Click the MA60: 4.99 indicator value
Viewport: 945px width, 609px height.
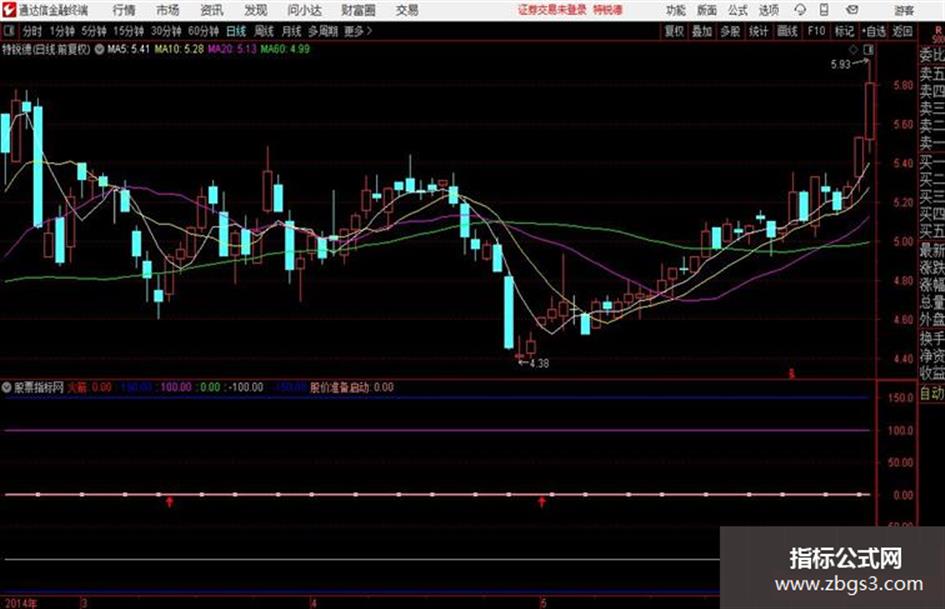[x=285, y=49]
